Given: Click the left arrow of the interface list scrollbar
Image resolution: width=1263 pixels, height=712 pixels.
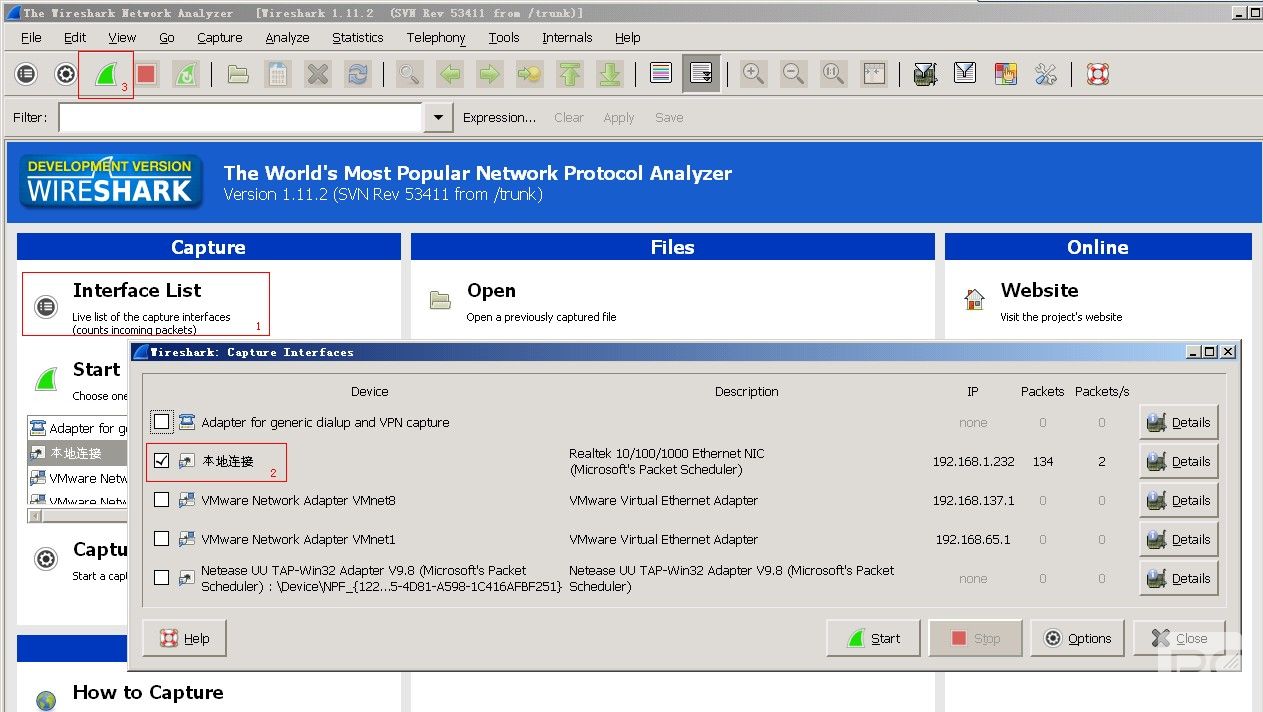Looking at the screenshot, I should click(x=36, y=516).
